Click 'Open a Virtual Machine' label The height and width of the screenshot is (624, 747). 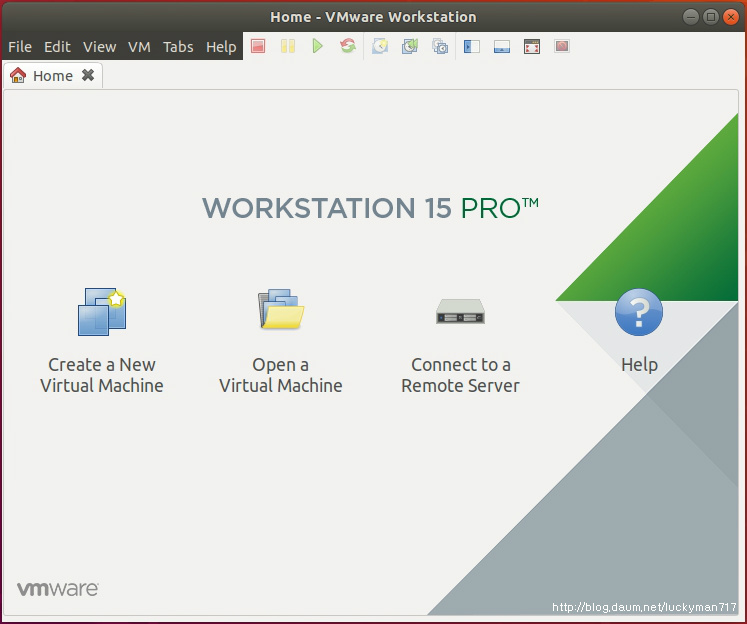(x=281, y=375)
